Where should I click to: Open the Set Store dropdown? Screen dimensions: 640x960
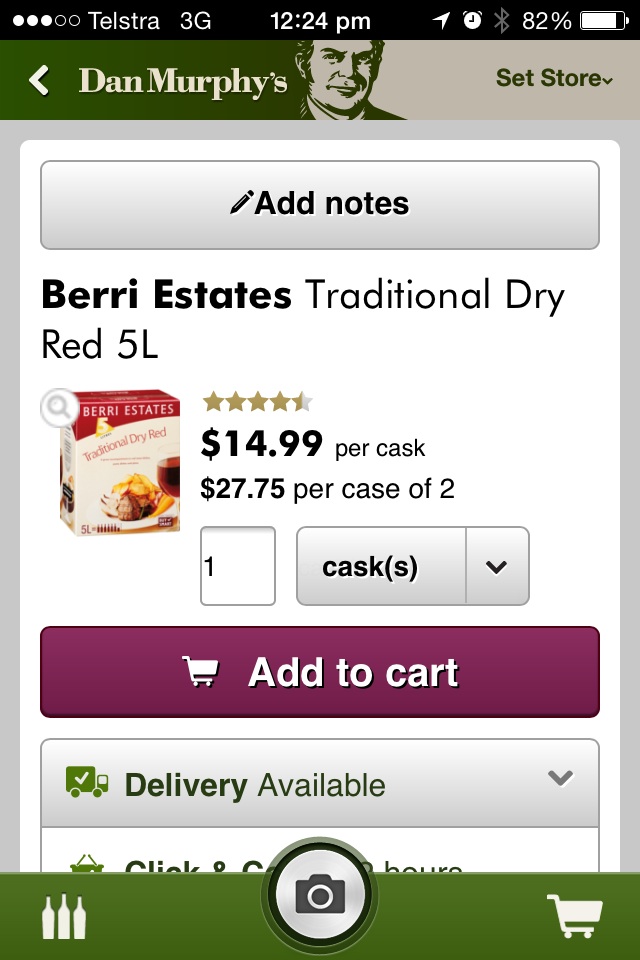554,78
